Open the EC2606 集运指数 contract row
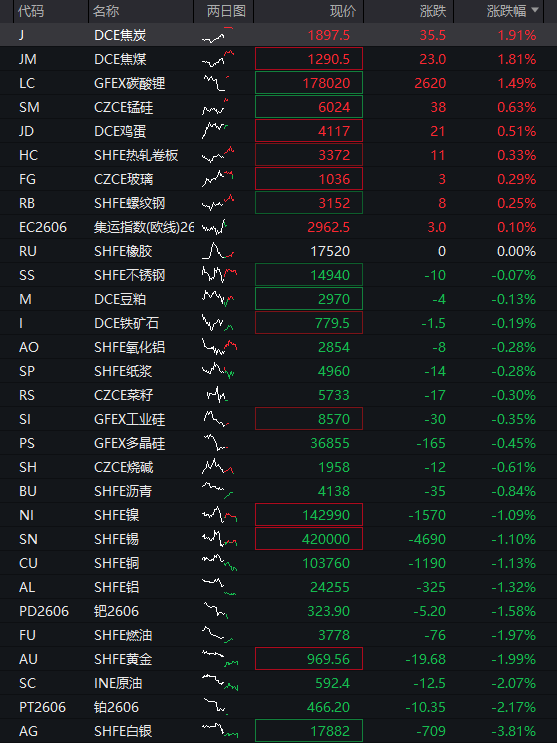Screen dimensions: 557x743 coord(278,227)
